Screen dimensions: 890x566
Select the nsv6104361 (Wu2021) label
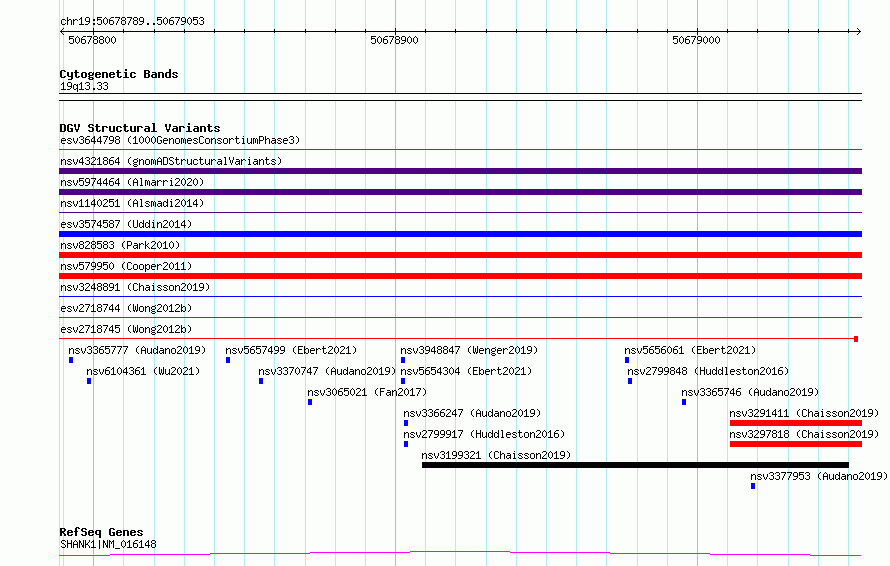click(x=143, y=371)
